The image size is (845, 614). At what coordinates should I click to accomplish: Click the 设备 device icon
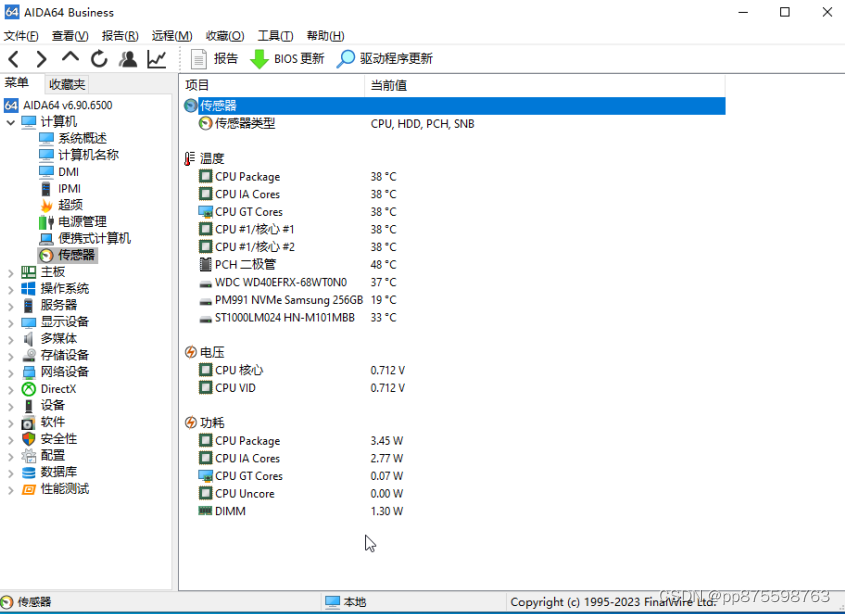coord(29,405)
